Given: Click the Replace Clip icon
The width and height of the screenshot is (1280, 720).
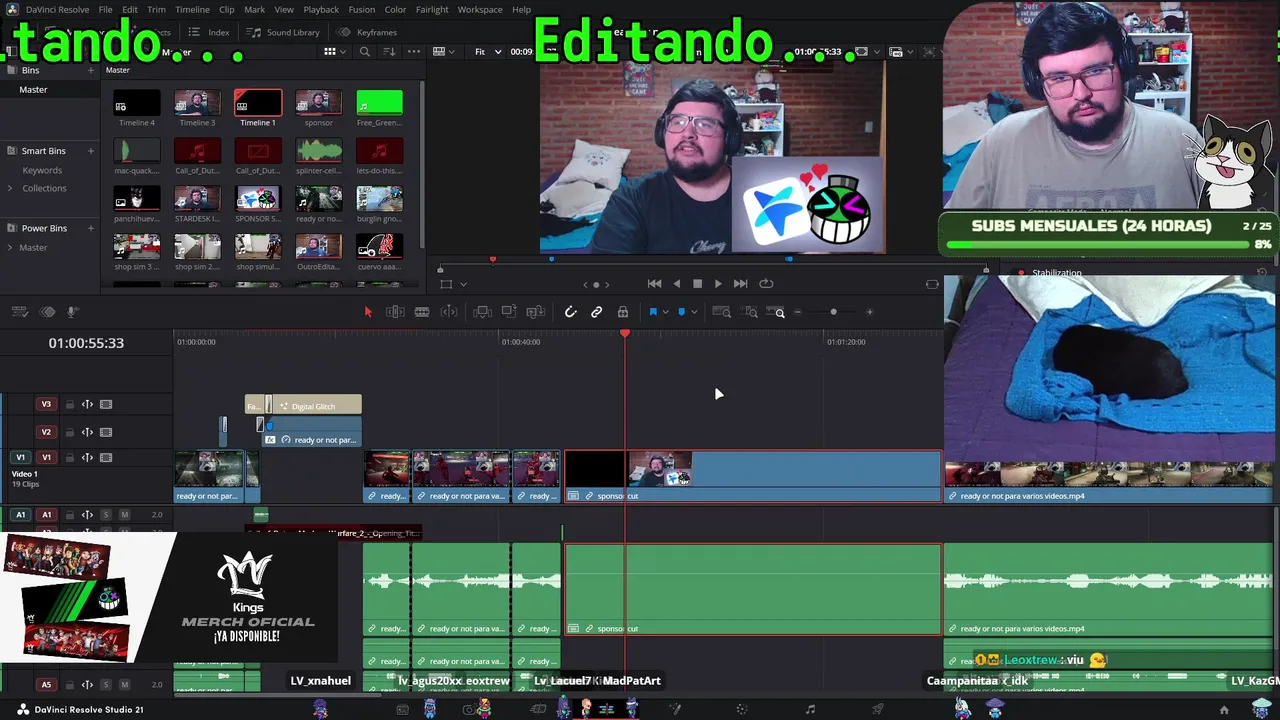Looking at the screenshot, I should [536, 312].
